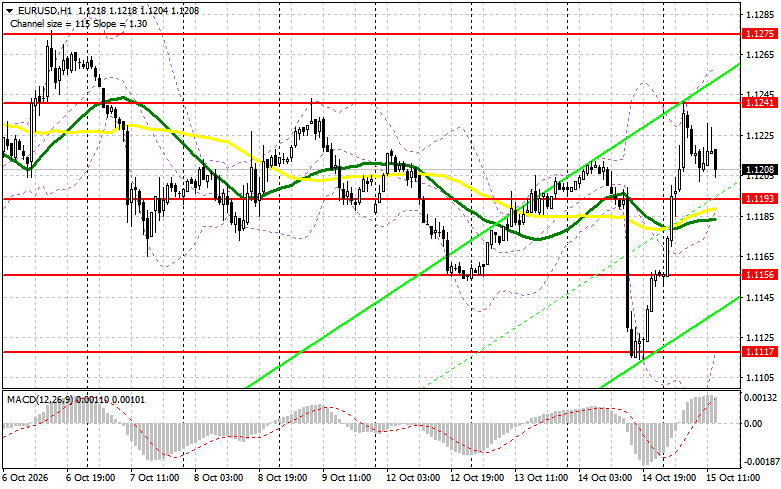Click the 1.1145 price axis value

coord(760,297)
